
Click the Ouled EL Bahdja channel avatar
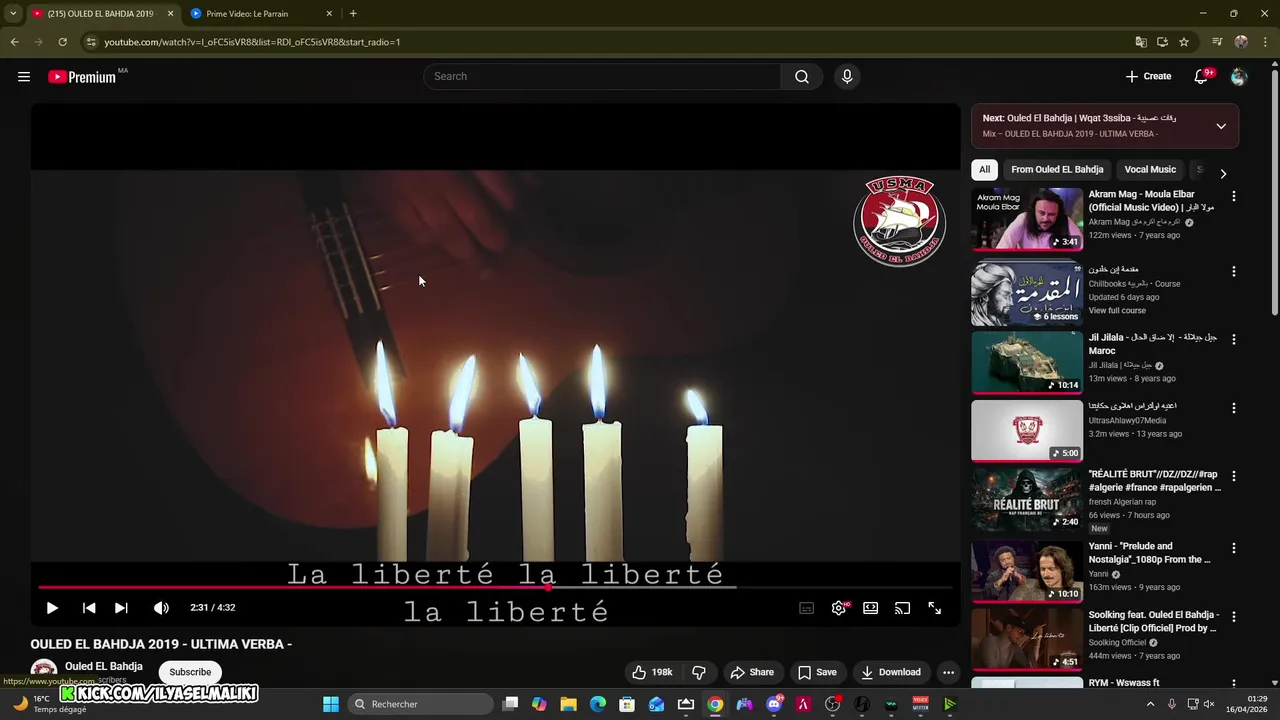pos(44,671)
